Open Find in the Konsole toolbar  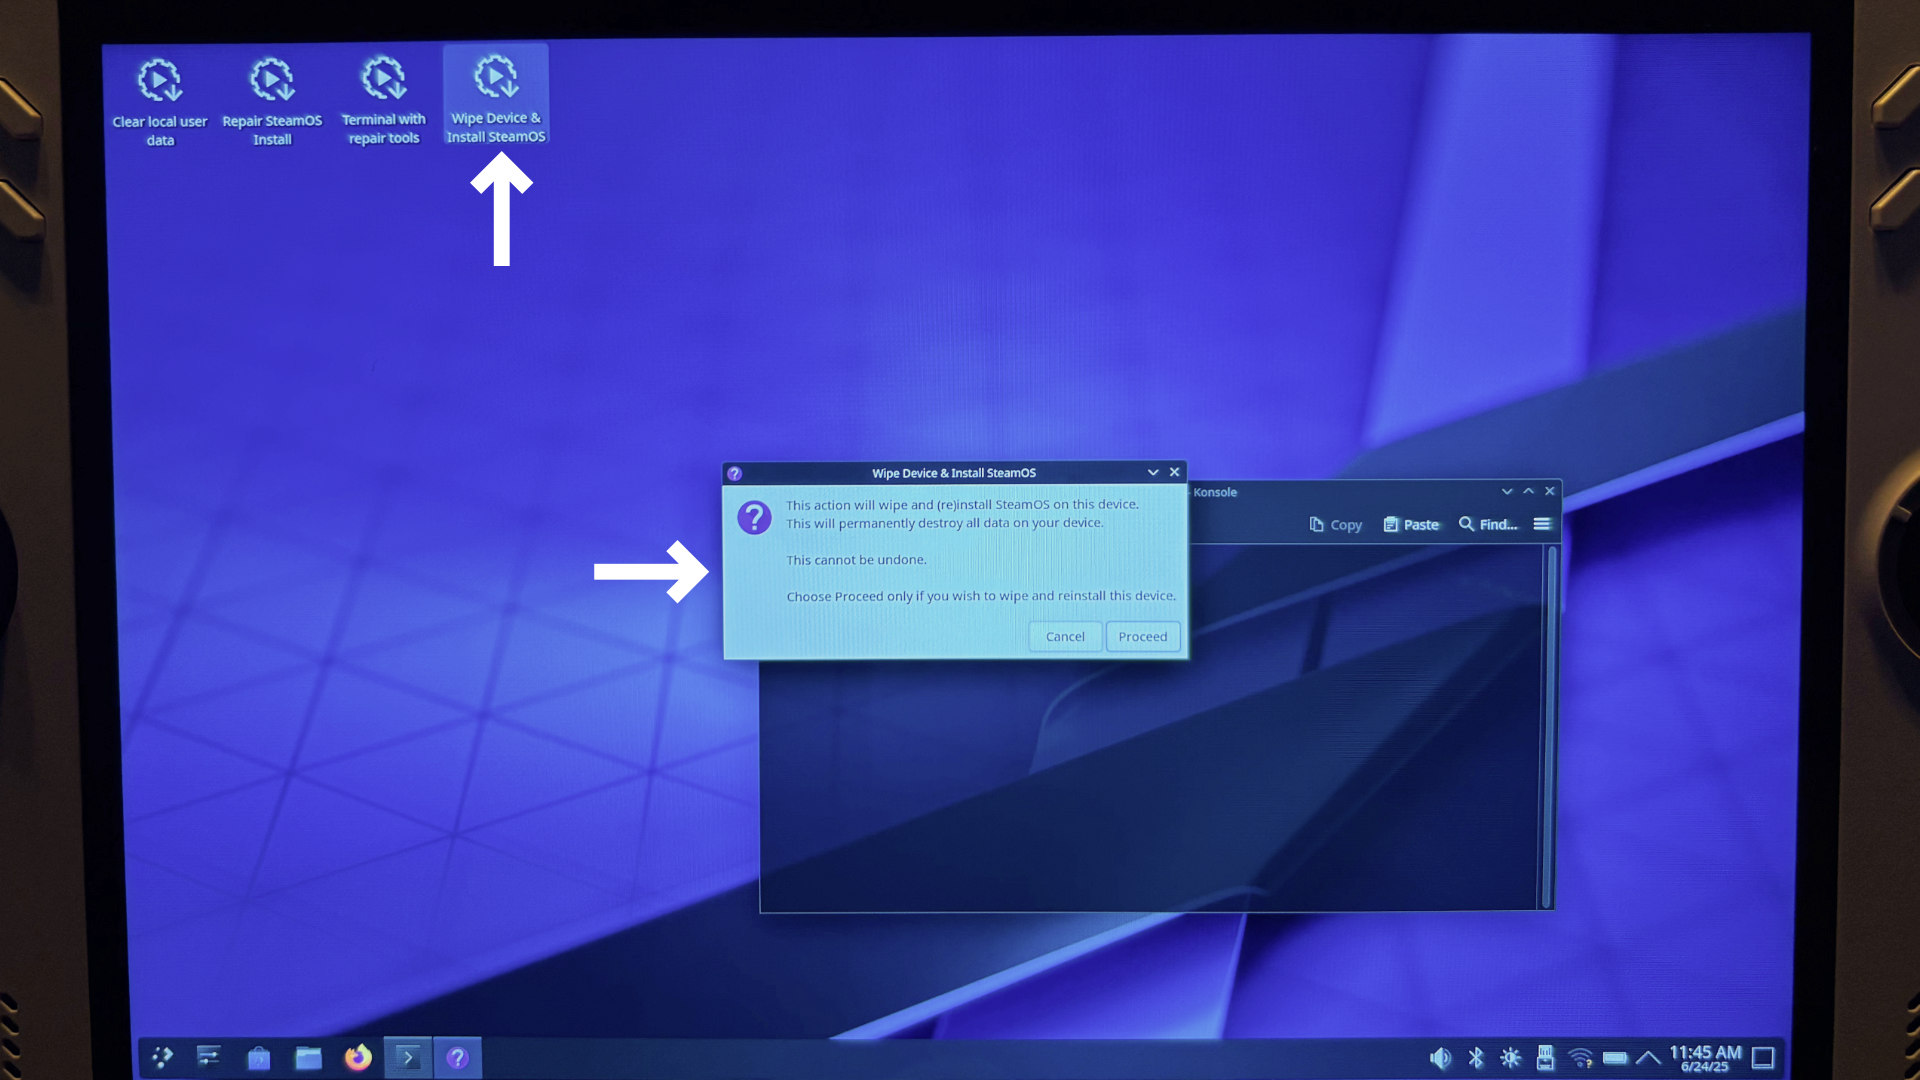click(x=1488, y=525)
